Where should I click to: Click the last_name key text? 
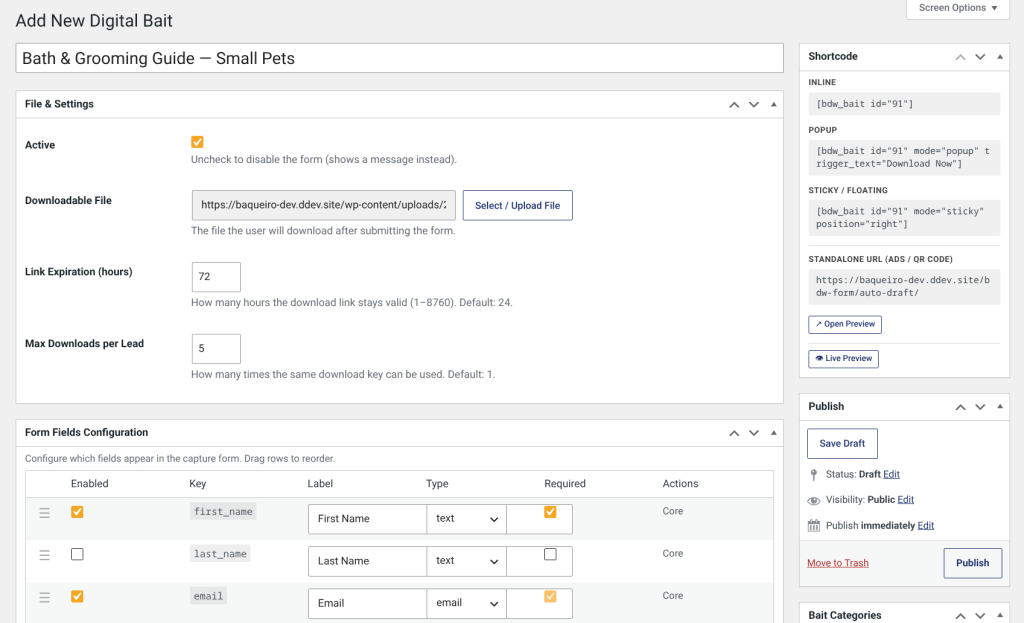[x=220, y=554]
